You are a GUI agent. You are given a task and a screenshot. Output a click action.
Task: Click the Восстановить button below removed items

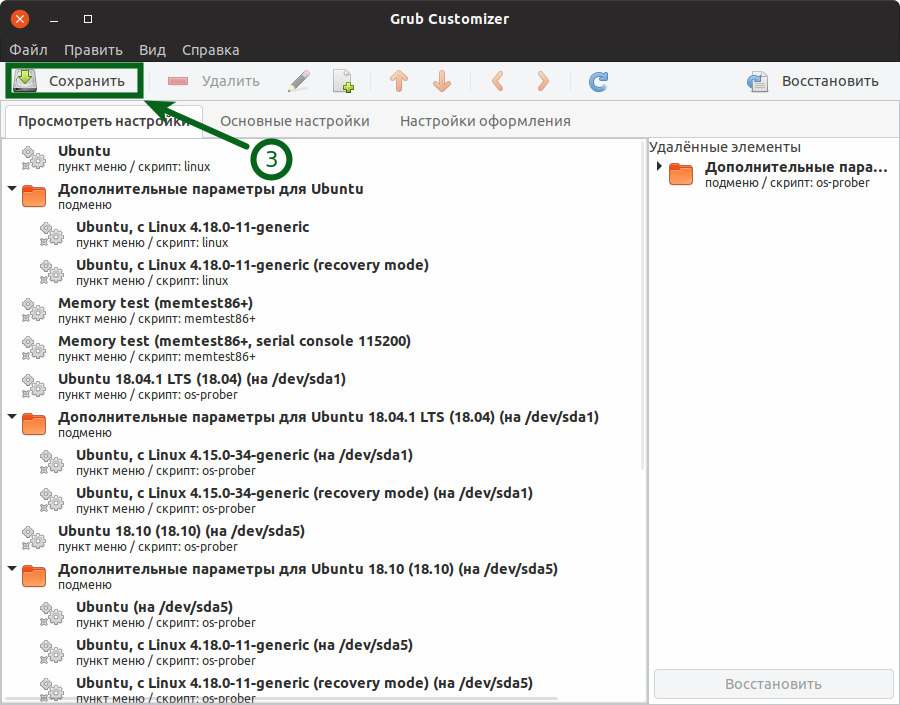(773, 684)
